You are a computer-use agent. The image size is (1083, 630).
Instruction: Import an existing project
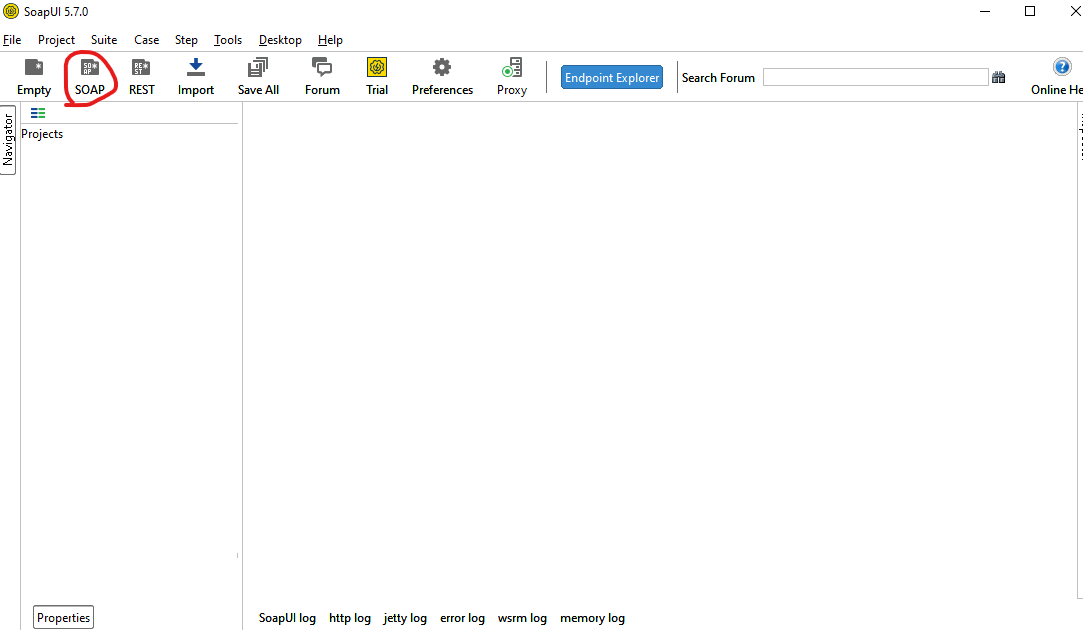coord(195,77)
